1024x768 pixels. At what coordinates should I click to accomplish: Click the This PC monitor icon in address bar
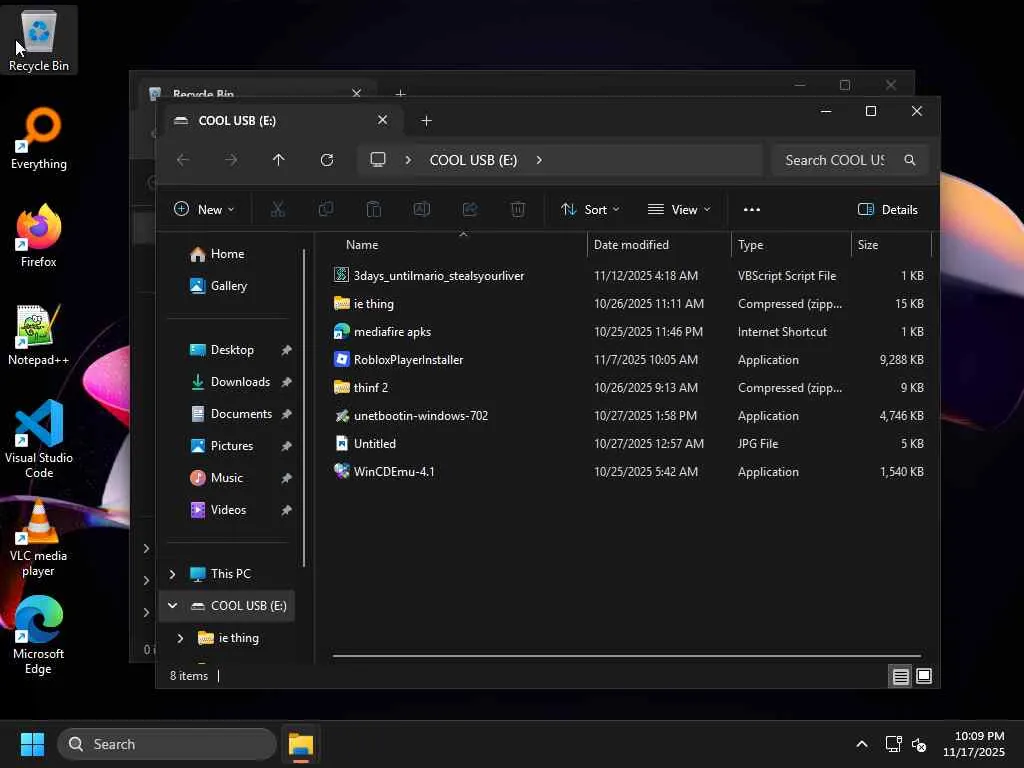point(377,160)
